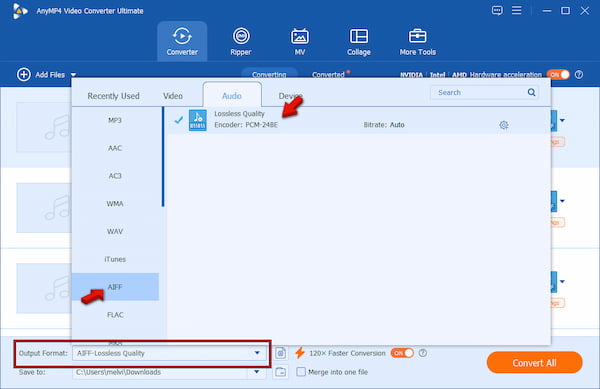
Task: Open the Converting tab
Action: pyautogui.click(x=269, y=74)
